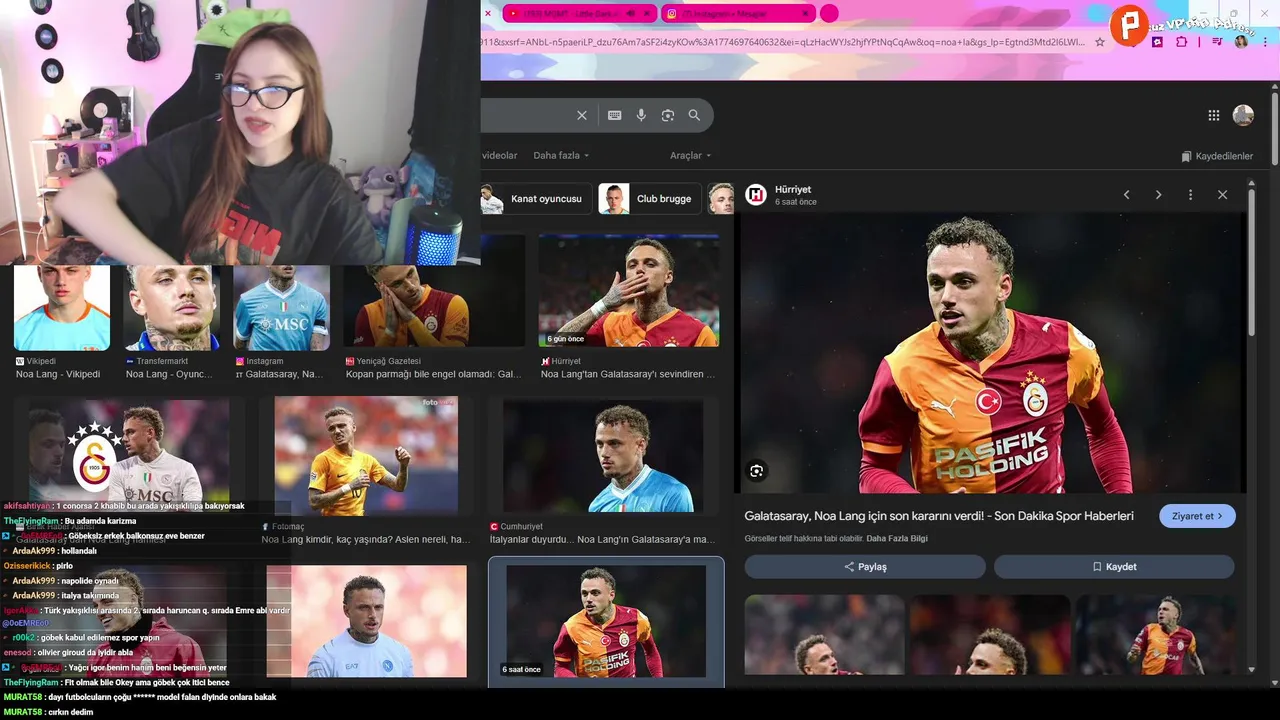Open Kaydedilenler saved items

coord(1217,156)
